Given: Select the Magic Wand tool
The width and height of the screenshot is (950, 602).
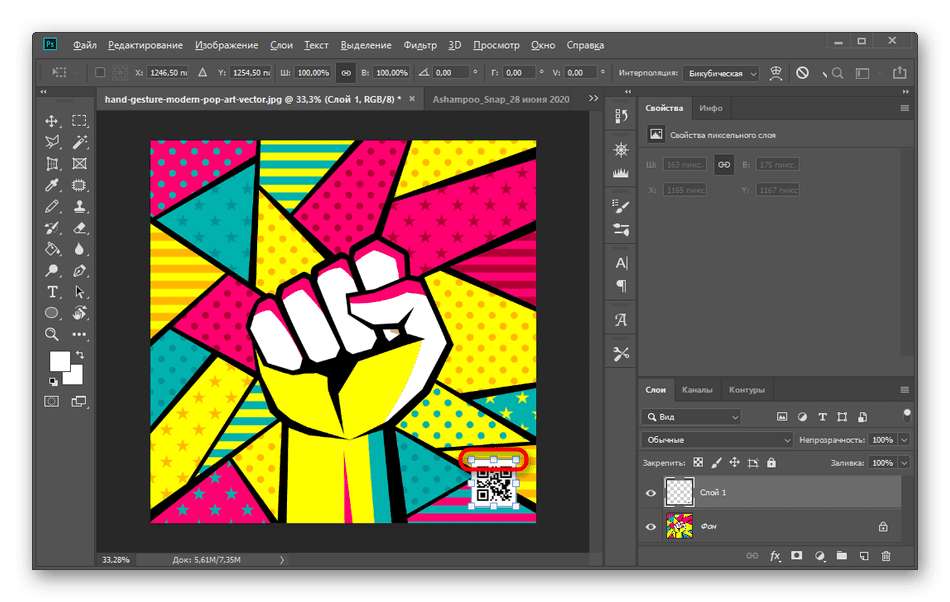Looking at the screenshot, I should click(x=79, y=142).
